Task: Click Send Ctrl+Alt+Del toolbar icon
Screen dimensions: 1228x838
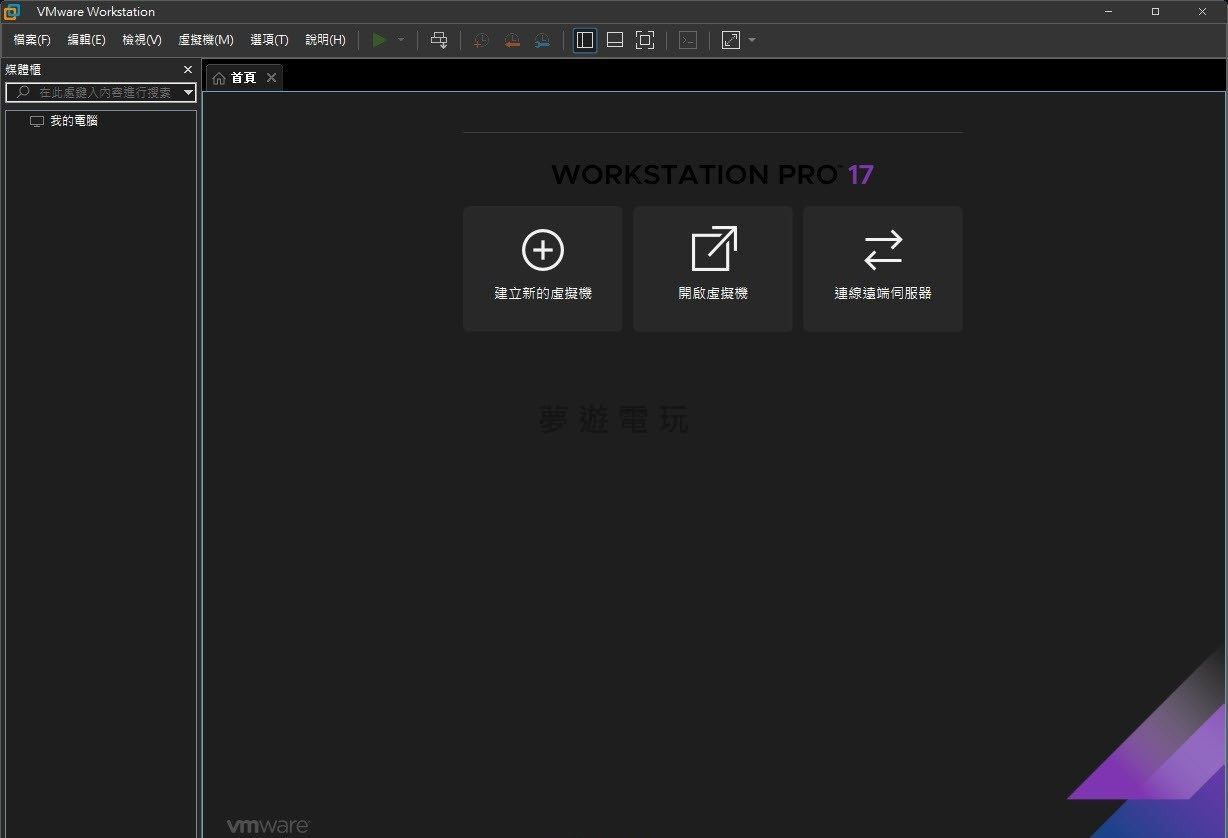Action: [x=439, y=40]
